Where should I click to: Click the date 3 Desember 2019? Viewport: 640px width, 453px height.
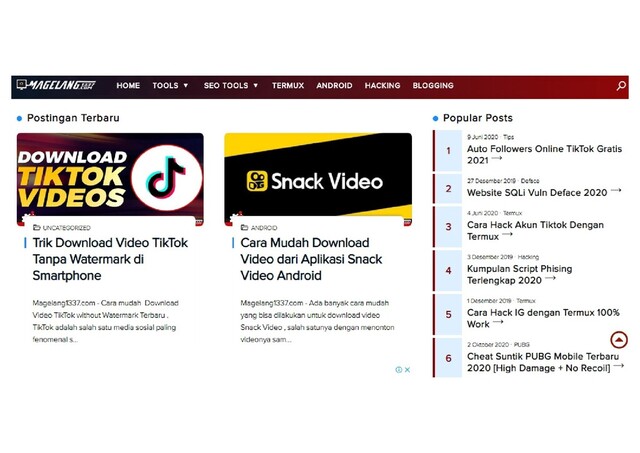click(490, 257)
